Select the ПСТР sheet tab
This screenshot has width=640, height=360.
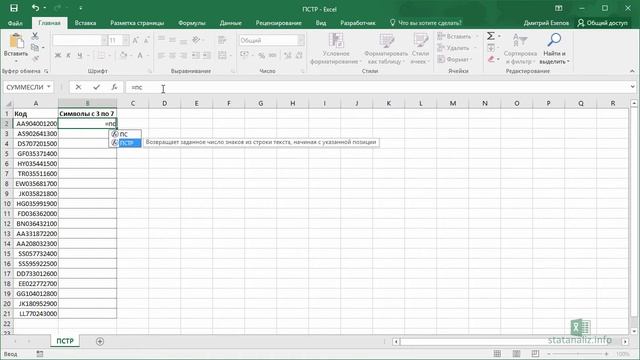(x=65, y=341)
